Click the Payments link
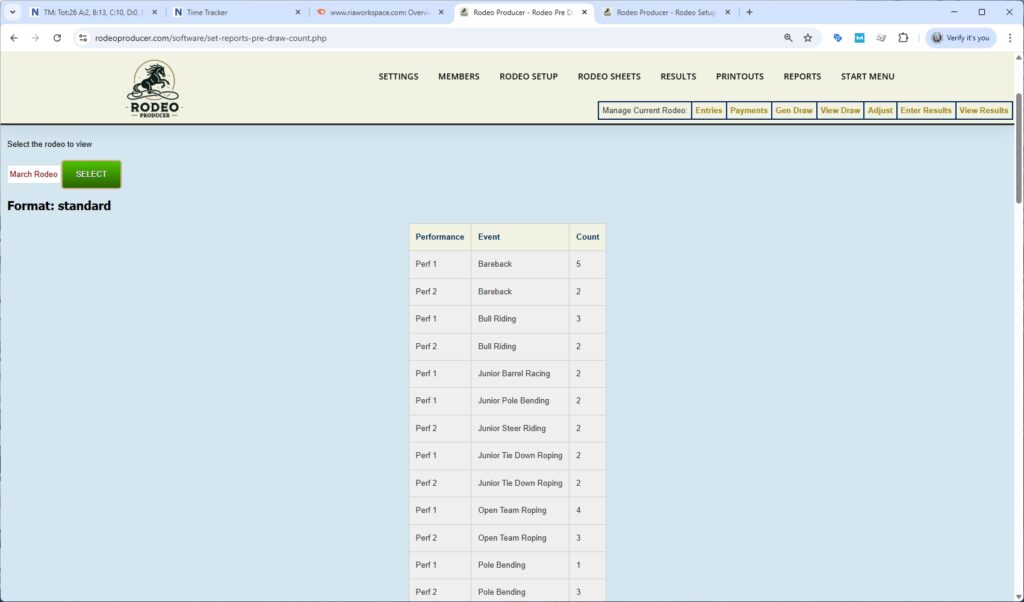 click(748, 110)
